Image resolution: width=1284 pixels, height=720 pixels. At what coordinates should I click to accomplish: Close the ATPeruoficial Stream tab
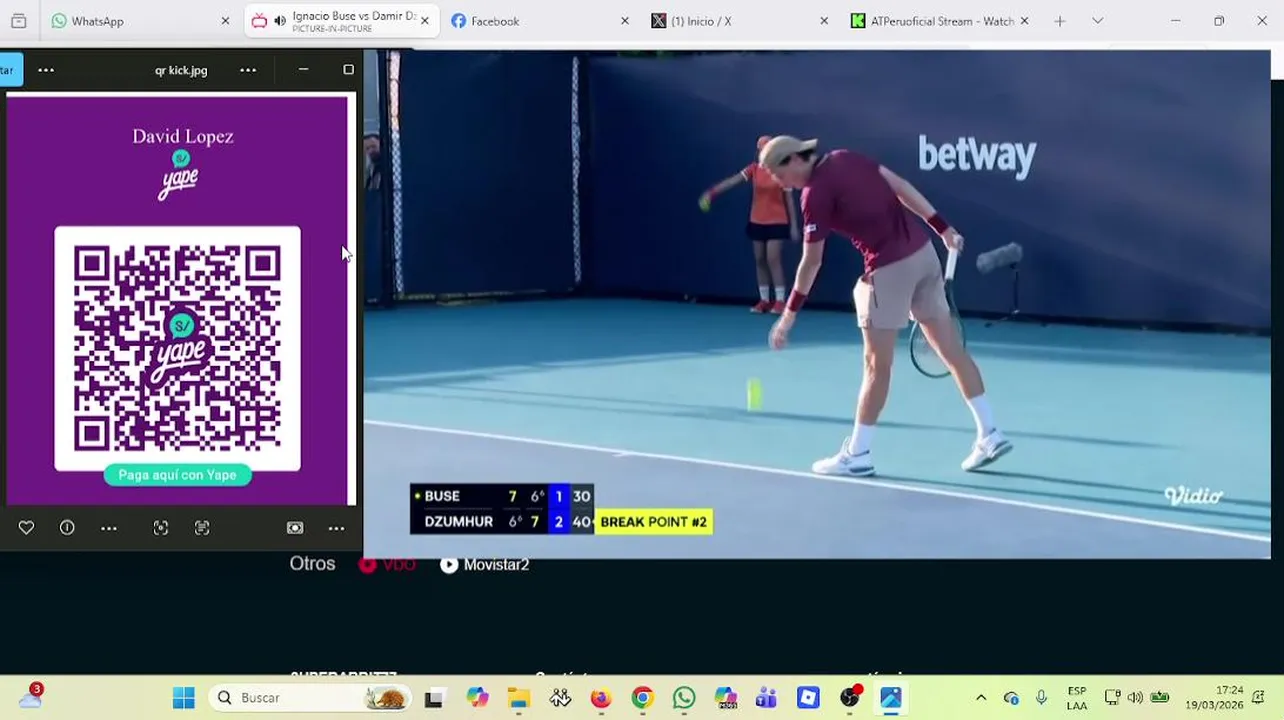[x=1024, y=21]
